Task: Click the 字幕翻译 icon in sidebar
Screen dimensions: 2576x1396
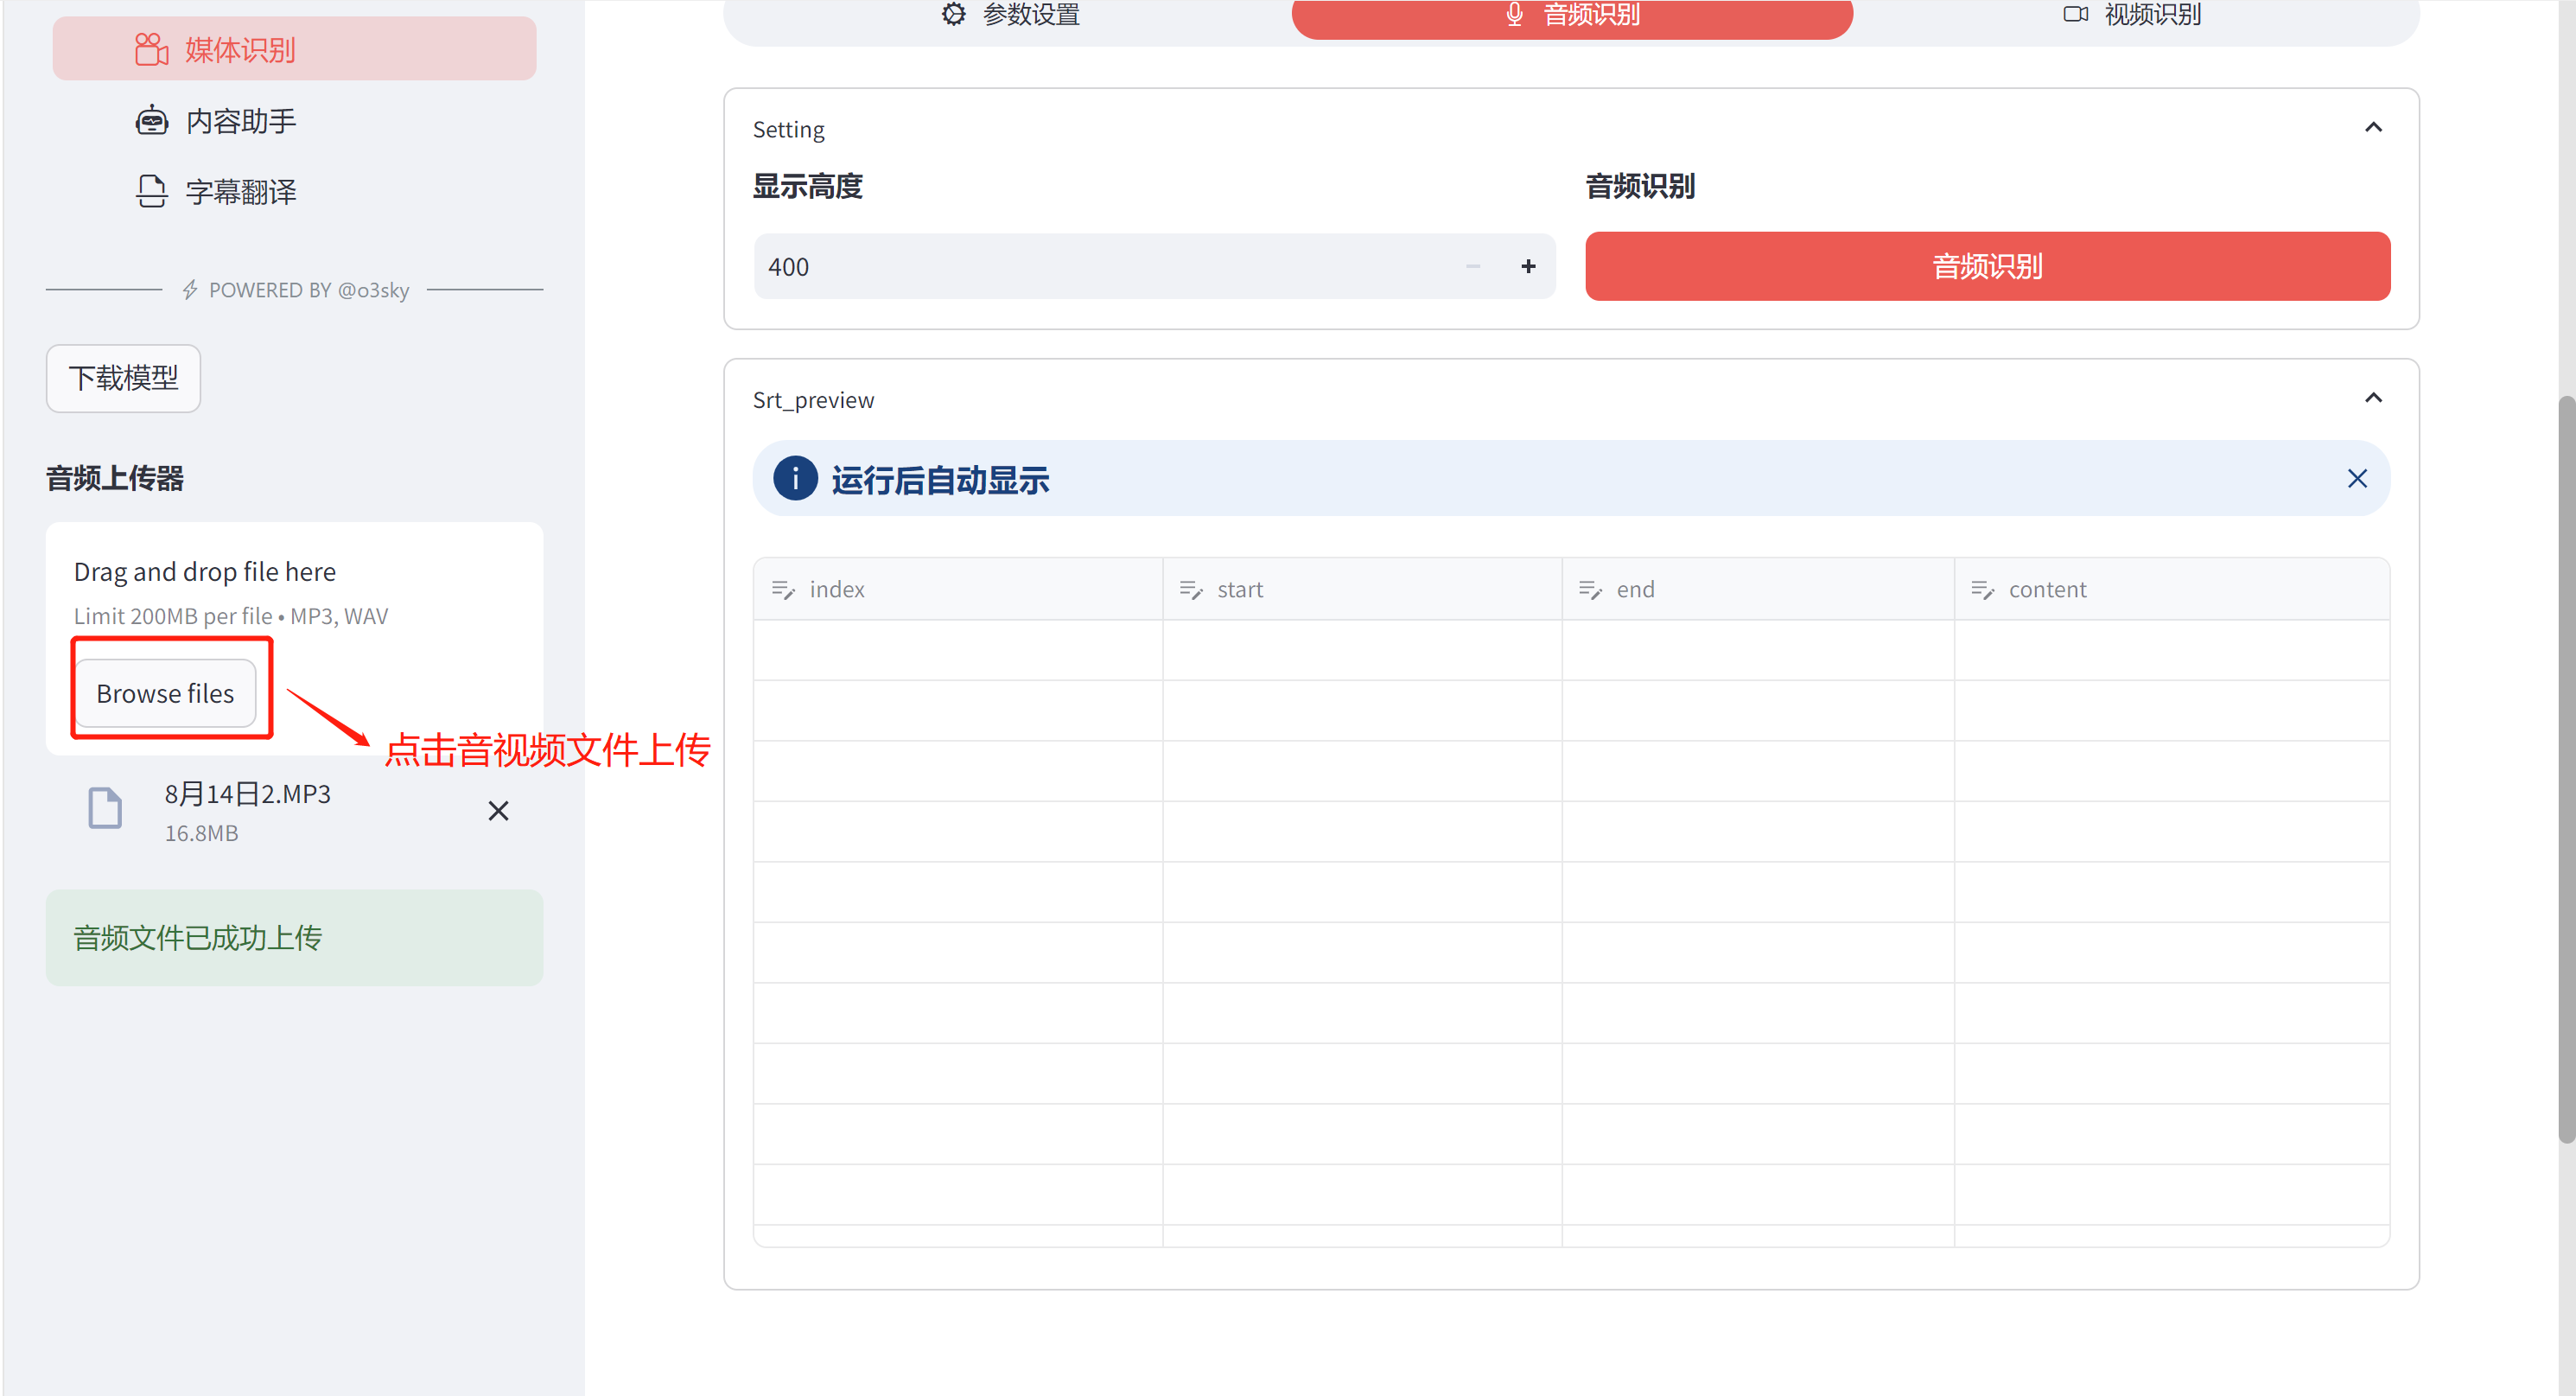Action: tap(149, 191)
